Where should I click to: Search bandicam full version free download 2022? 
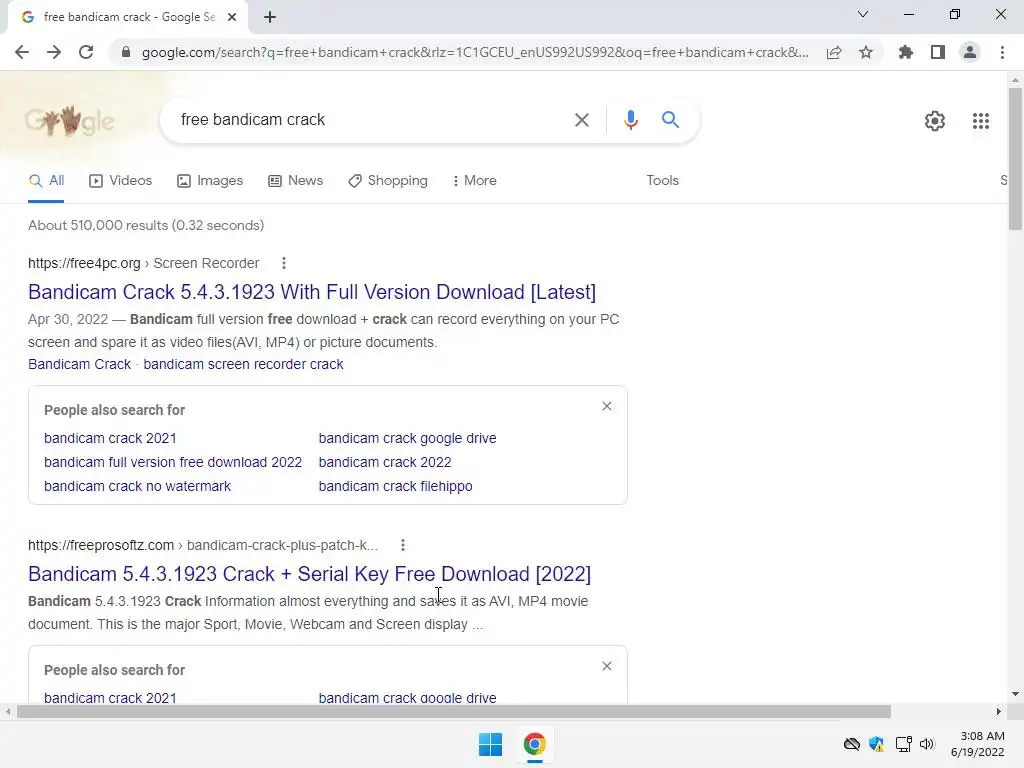173,462
